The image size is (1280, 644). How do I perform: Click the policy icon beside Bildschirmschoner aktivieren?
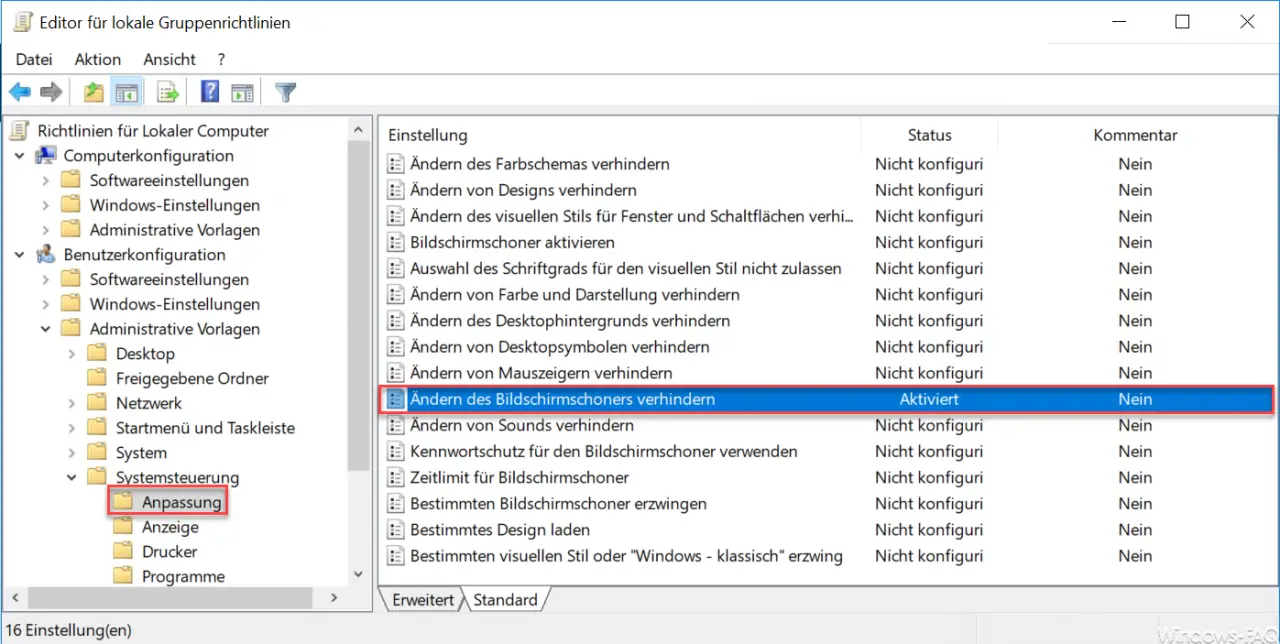coord(396,242)
